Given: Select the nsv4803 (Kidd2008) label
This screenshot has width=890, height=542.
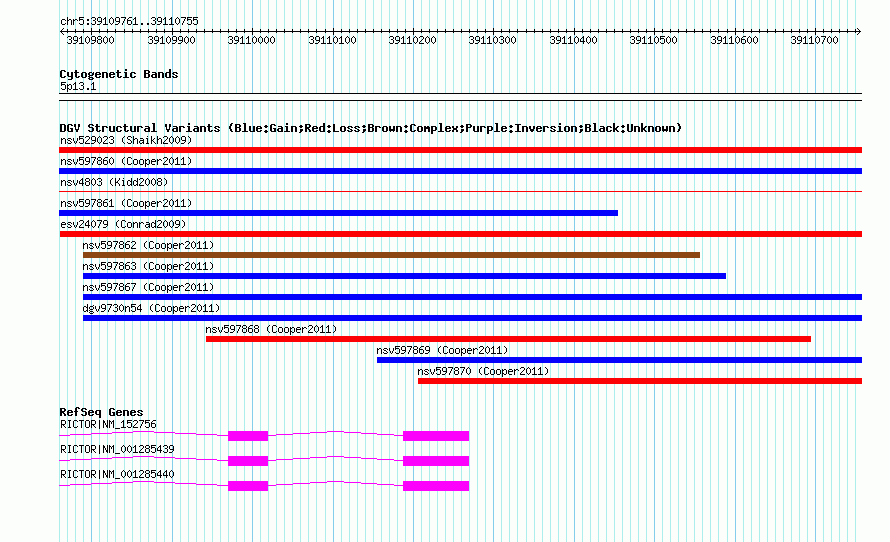Looking at the screenshot, I should 114,182.
